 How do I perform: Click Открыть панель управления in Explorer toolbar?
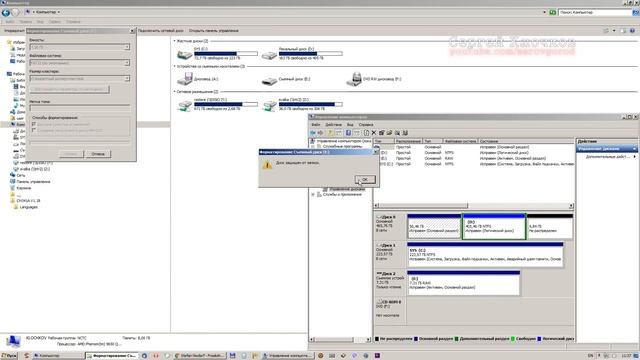pyautogui.click(x=213, y=31)
